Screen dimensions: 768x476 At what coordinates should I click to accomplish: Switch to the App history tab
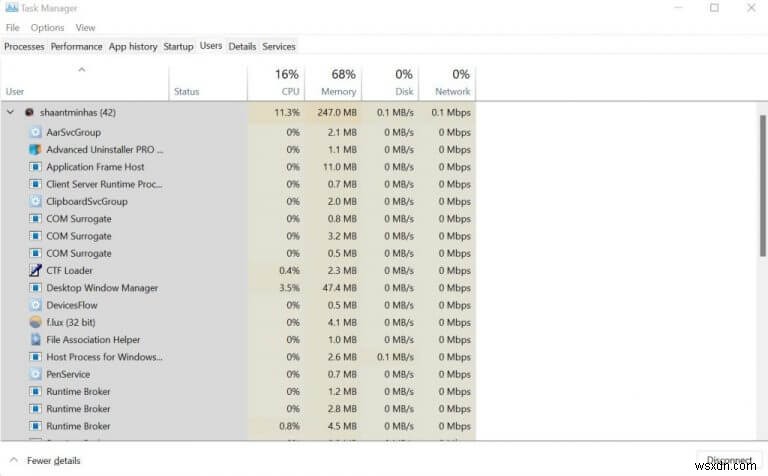(133, 47)
